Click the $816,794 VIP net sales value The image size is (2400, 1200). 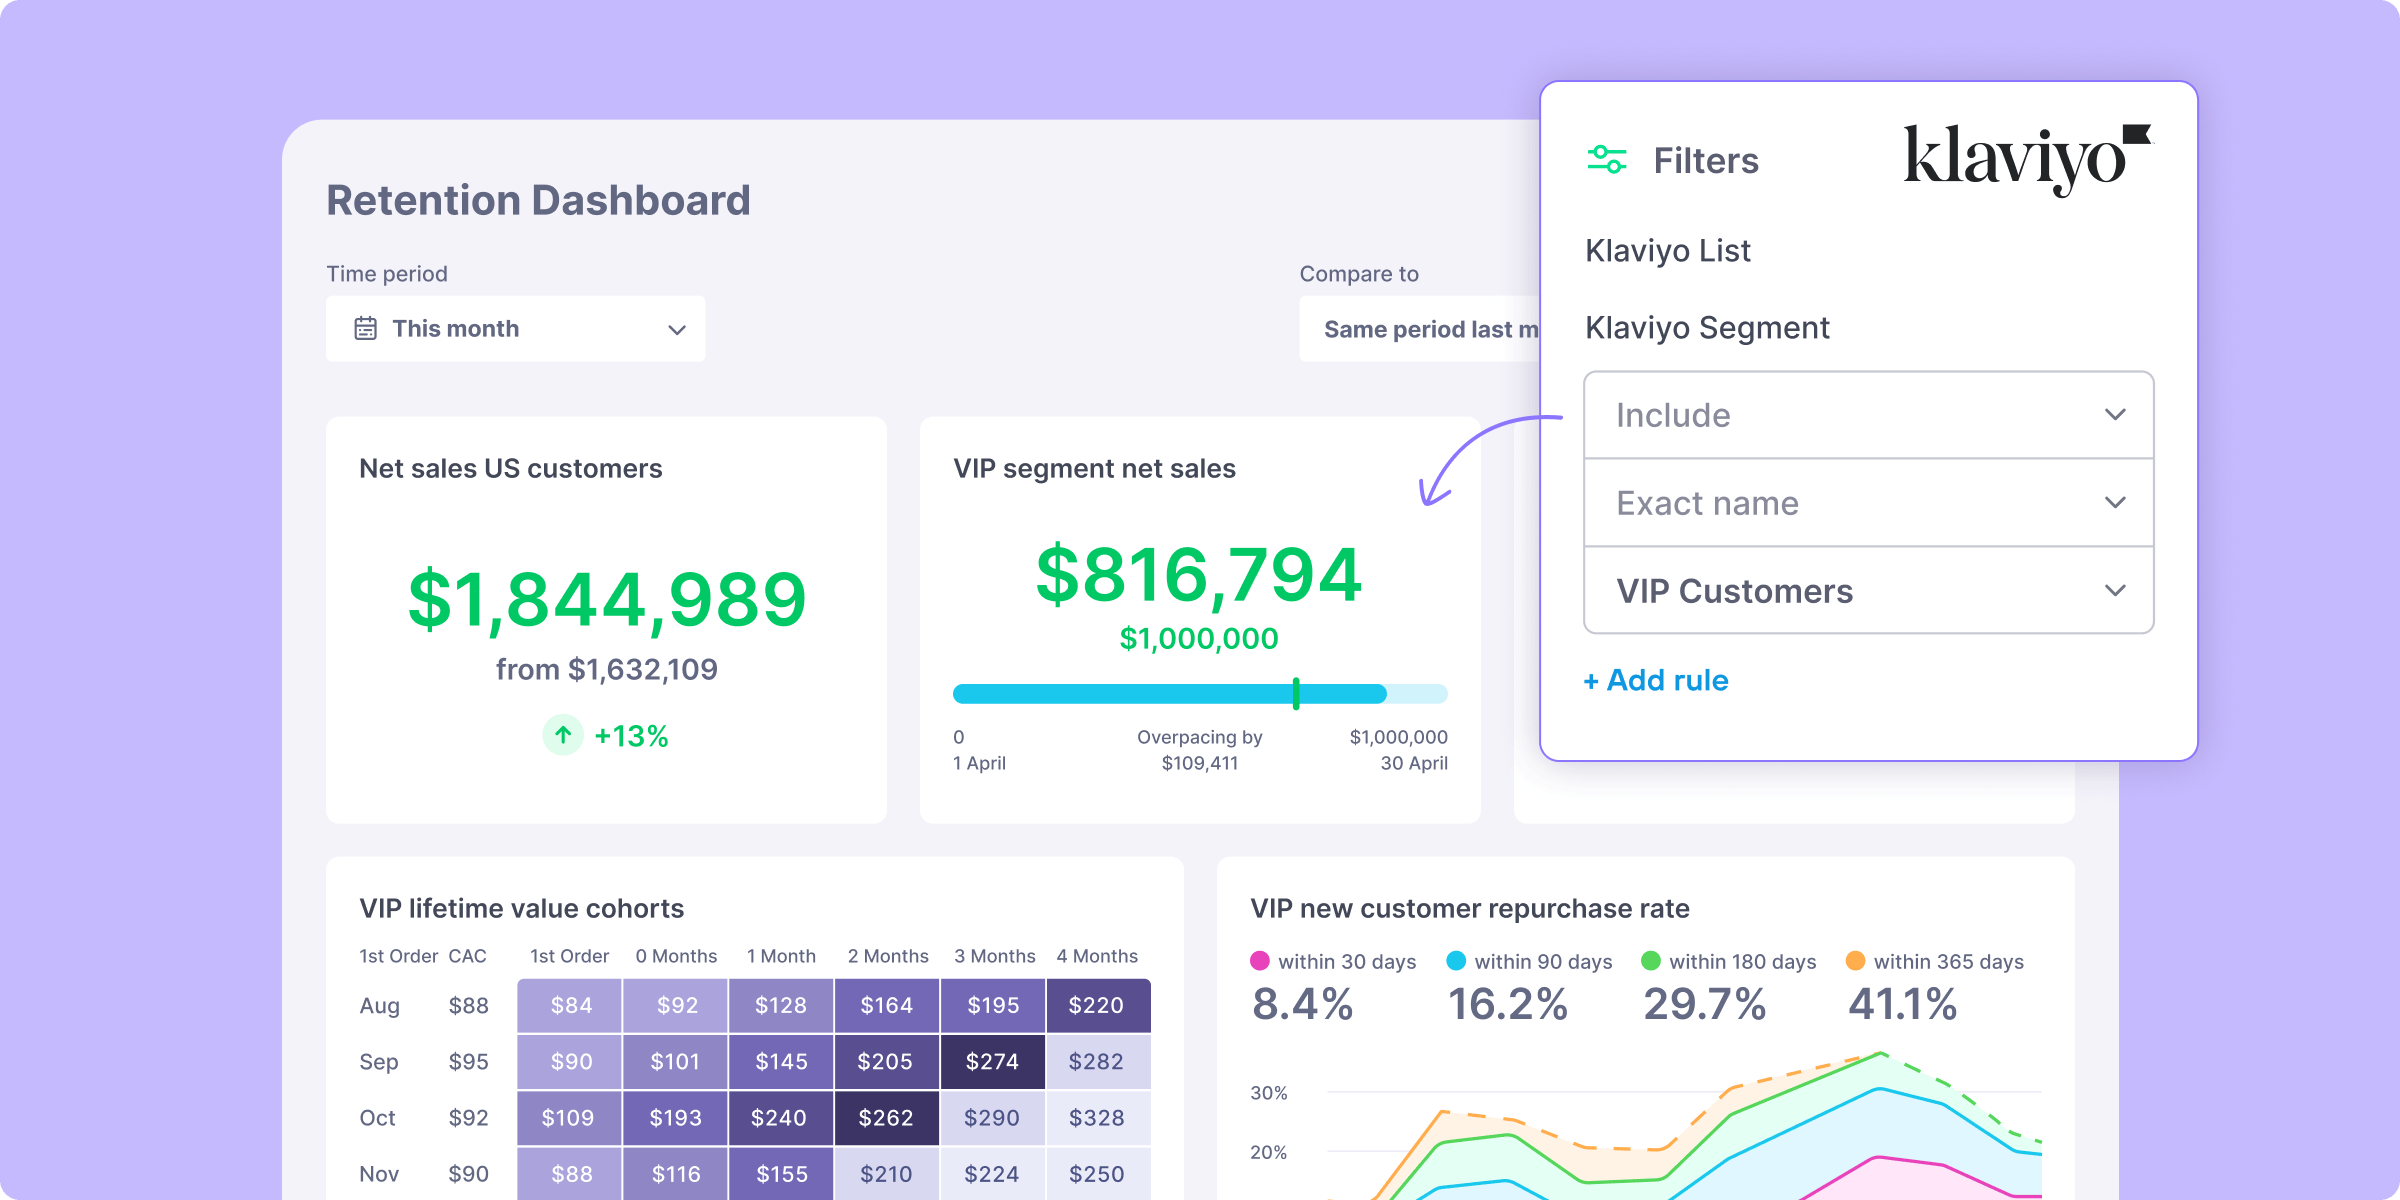(1199, 575)
